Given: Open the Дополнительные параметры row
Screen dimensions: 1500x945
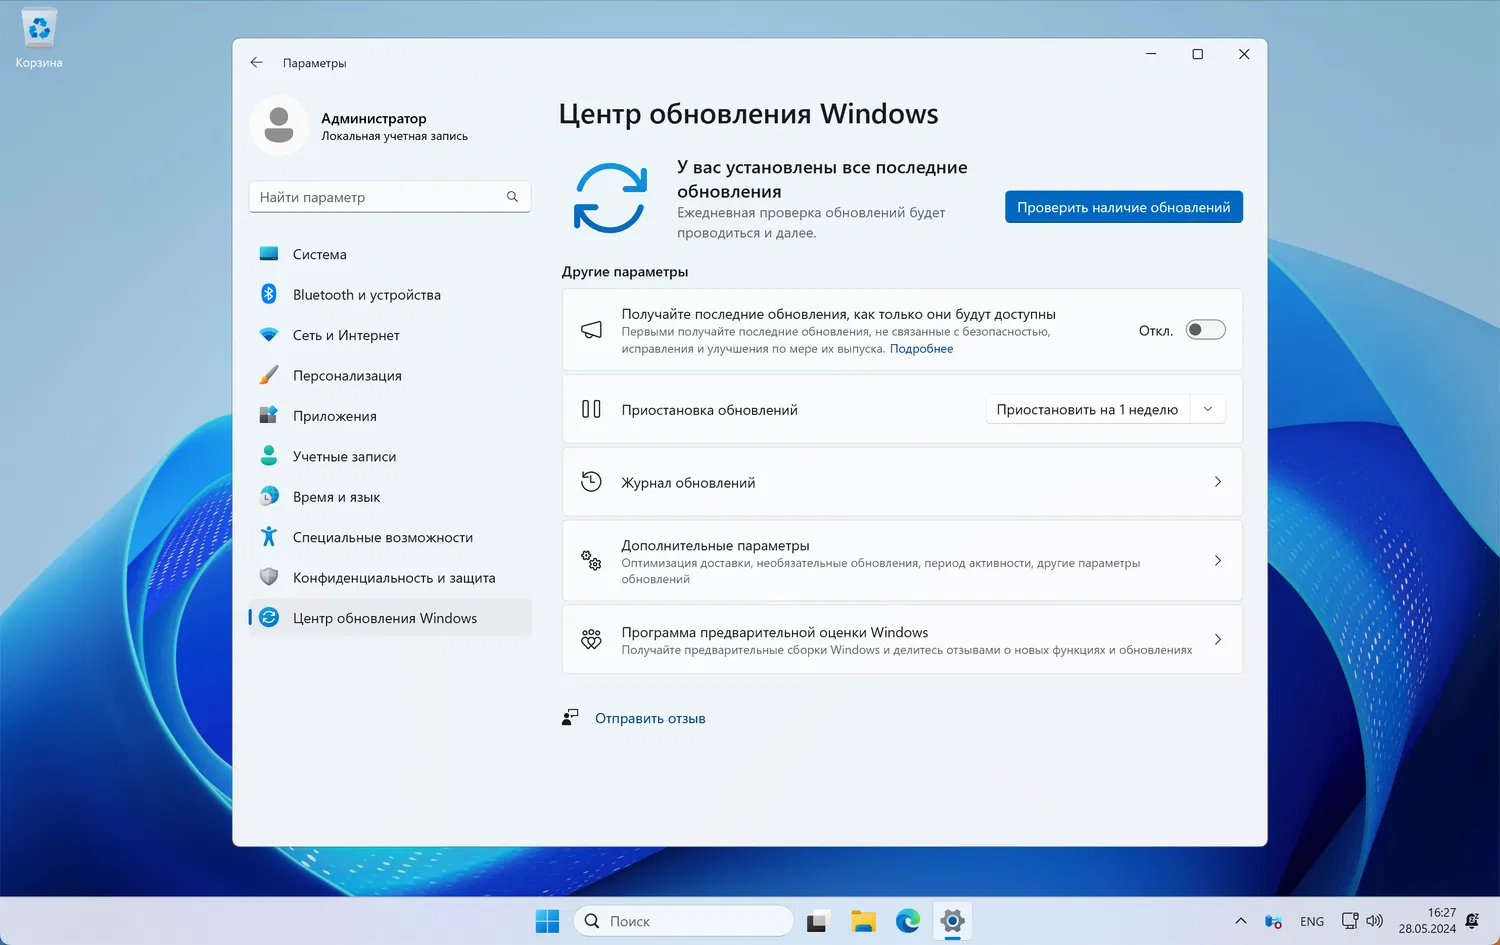Looking at the screenshot, I should point(902,561).
